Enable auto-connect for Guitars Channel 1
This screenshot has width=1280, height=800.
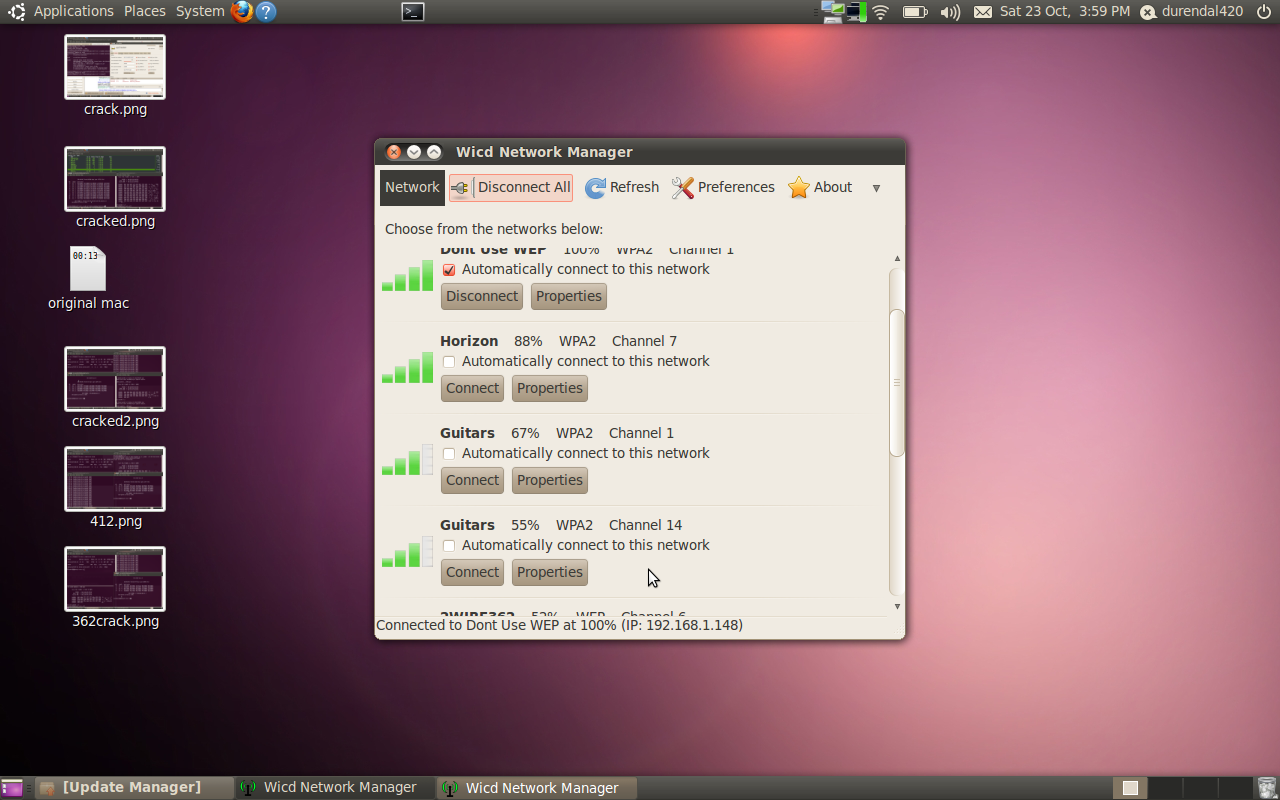point(449,454)
